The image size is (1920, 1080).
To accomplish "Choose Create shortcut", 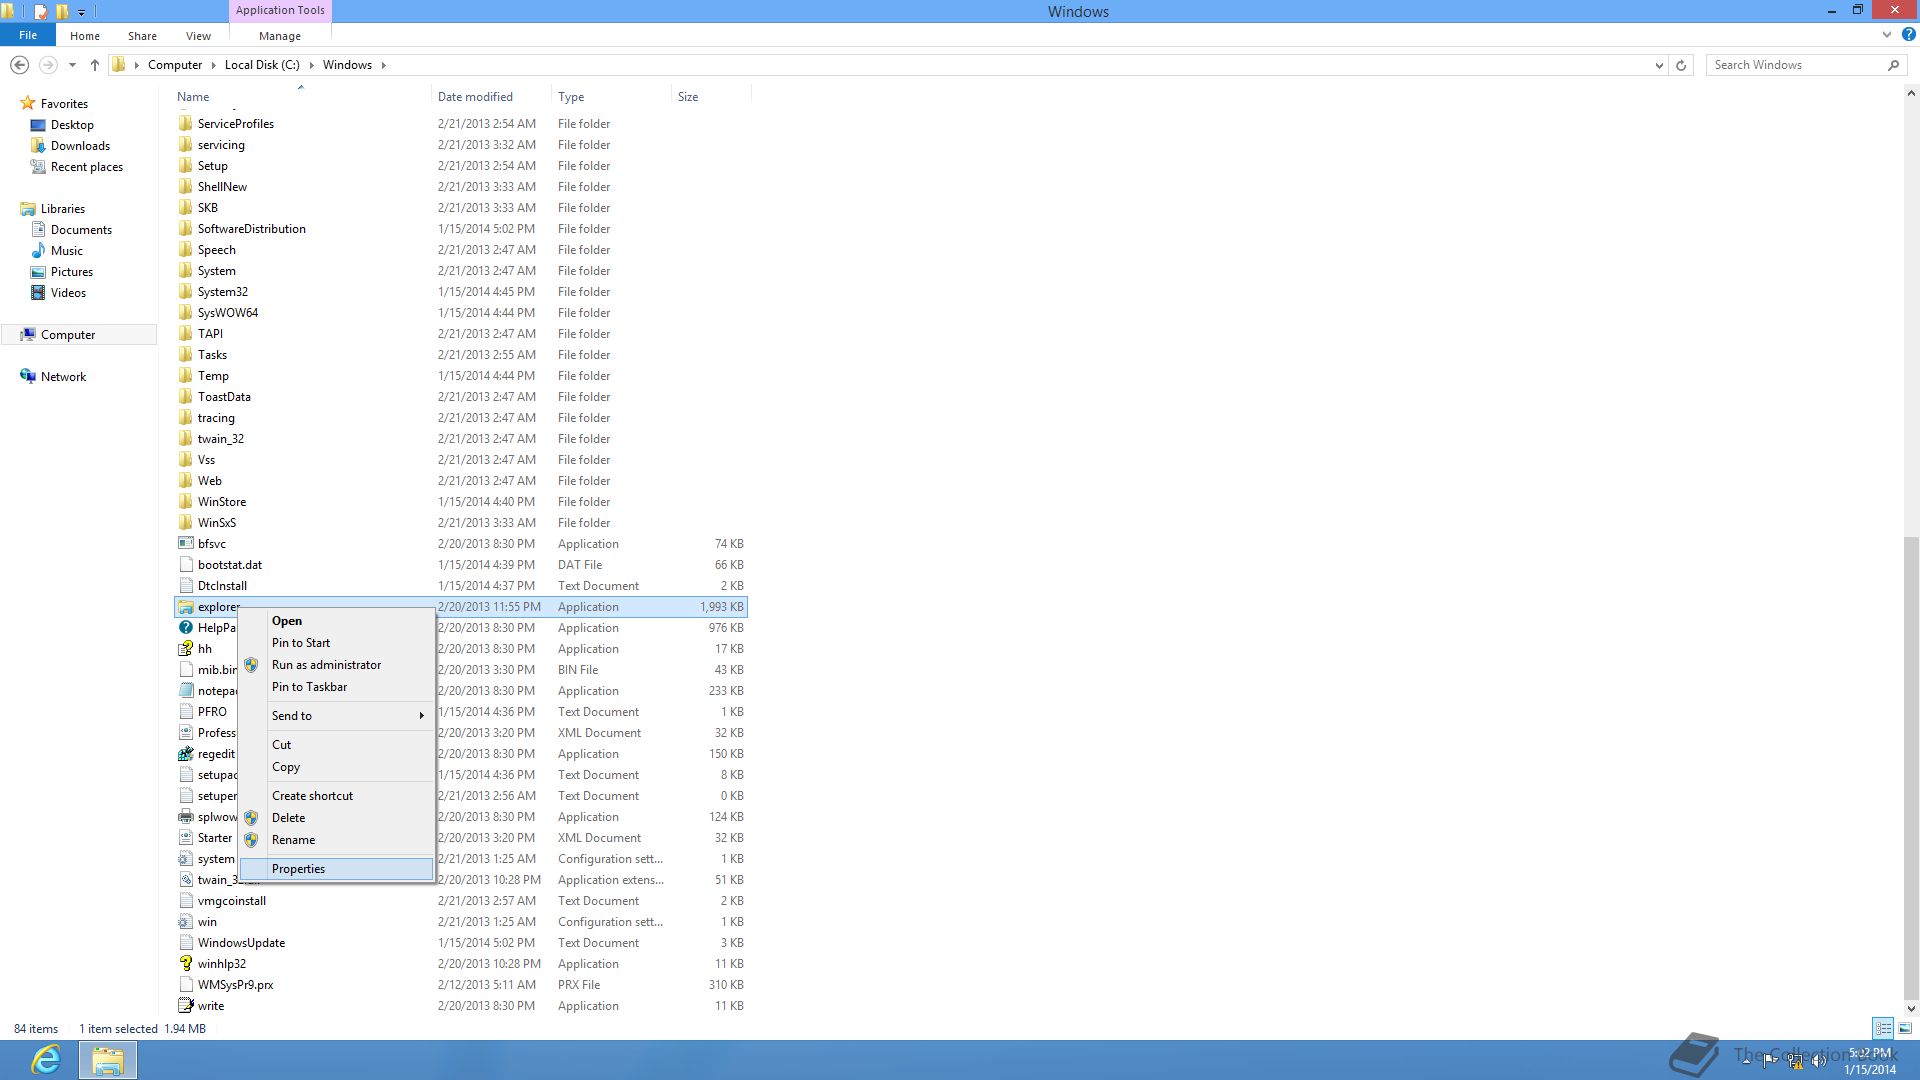I will 336,796.
